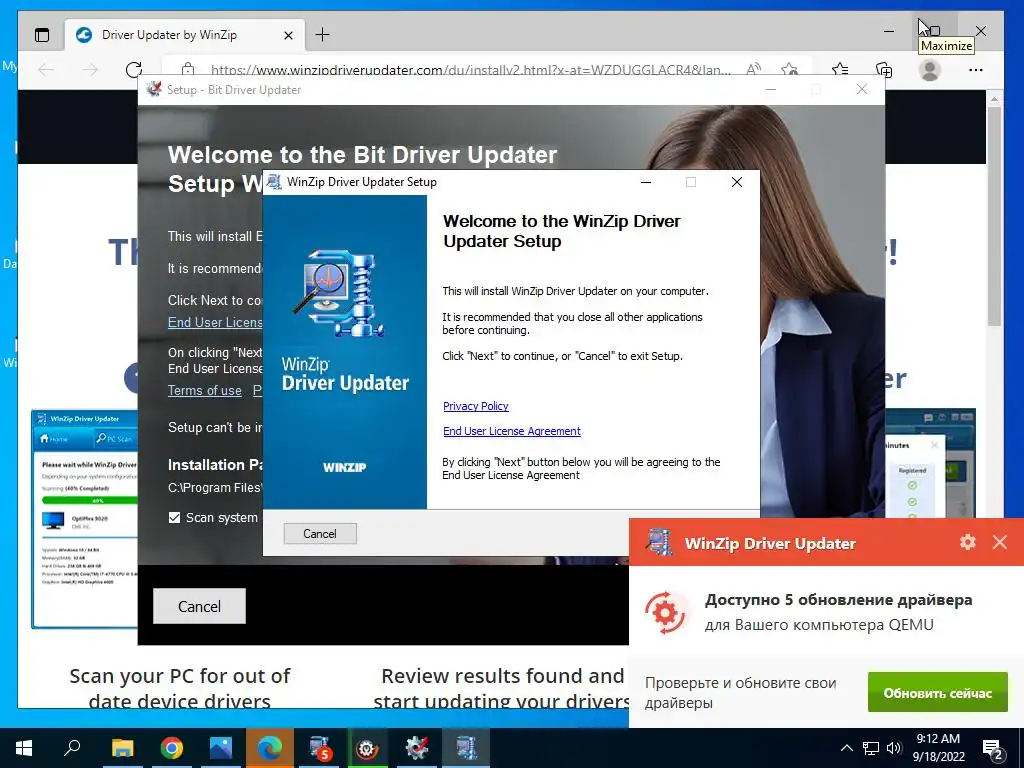Click the driver update gear icon in notification

click(x=665, y=613)
